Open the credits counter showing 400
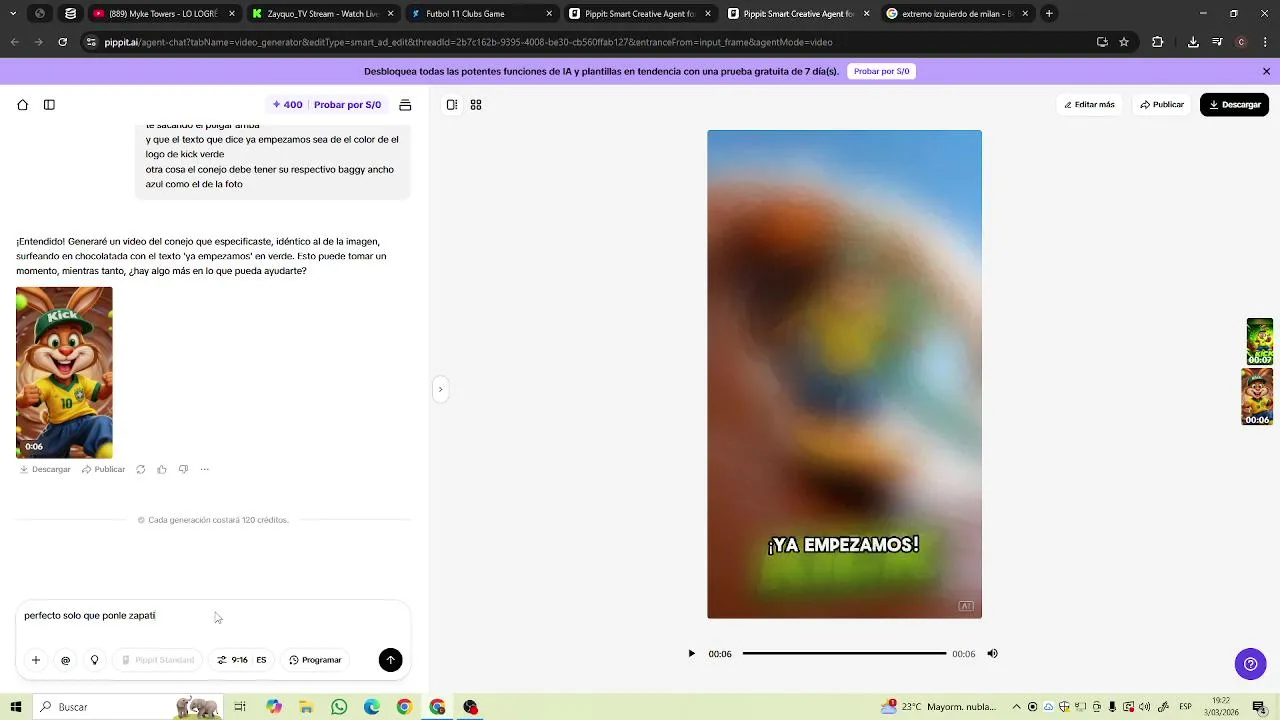The width and height of the screenshot is (1280, 720). pos(287,105)
